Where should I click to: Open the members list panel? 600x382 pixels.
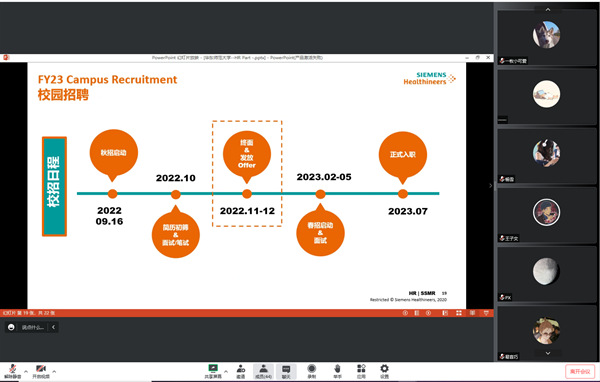pyautogui.click(x=263, y=371)
